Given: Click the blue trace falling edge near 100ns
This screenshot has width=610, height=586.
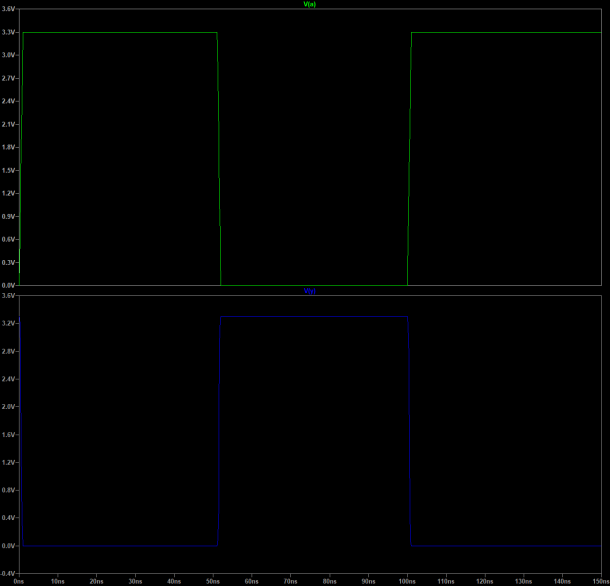Looking at the screenshot, I should 409,430.
